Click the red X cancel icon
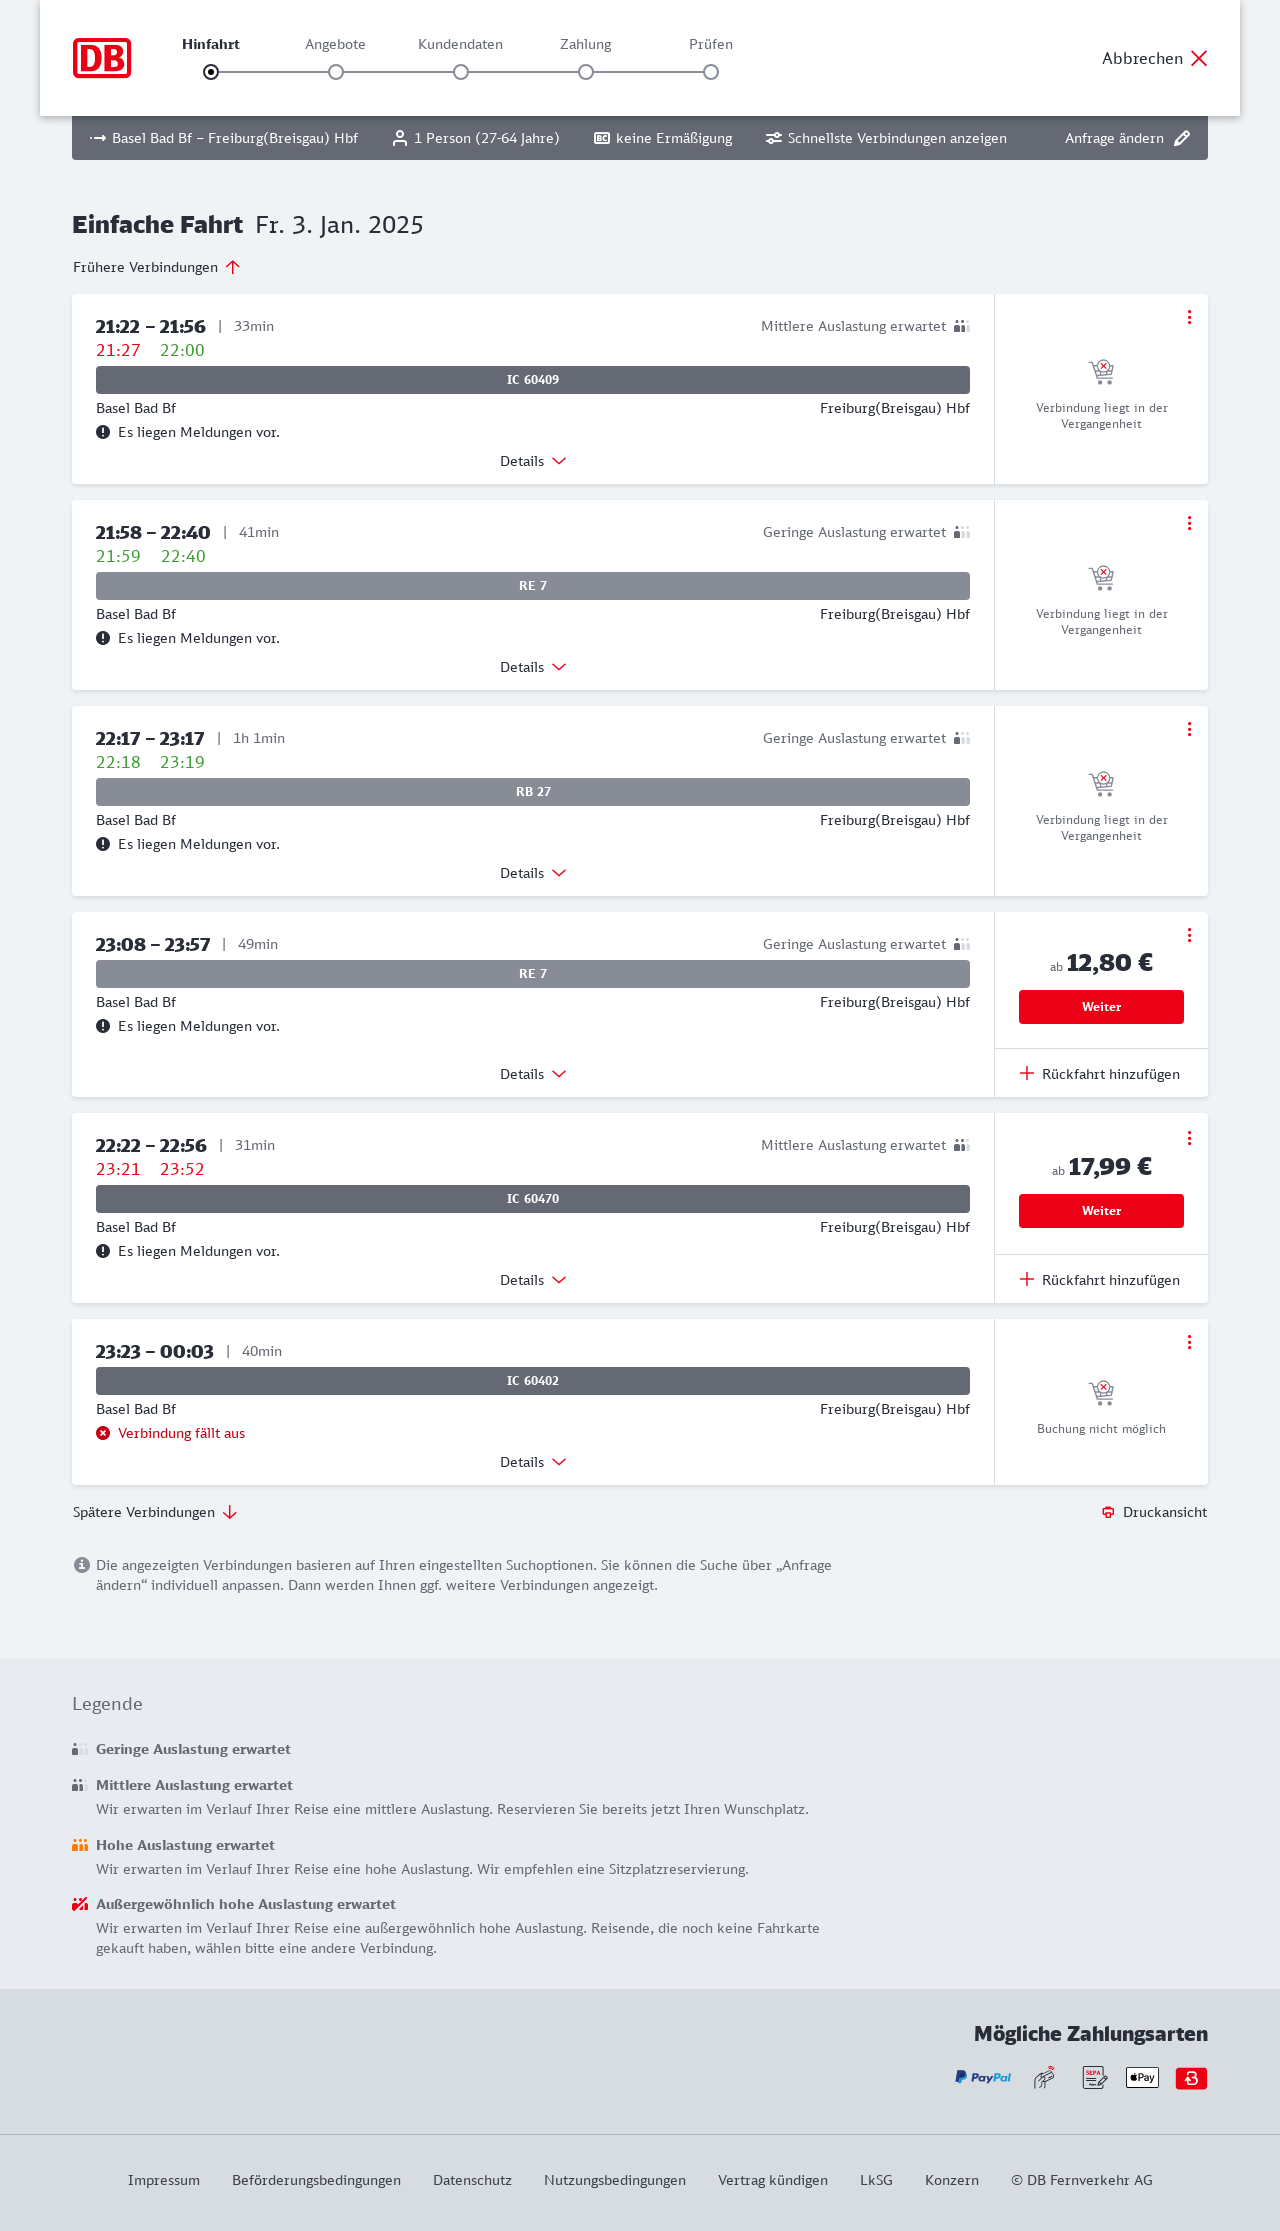 coord(1199,58)
